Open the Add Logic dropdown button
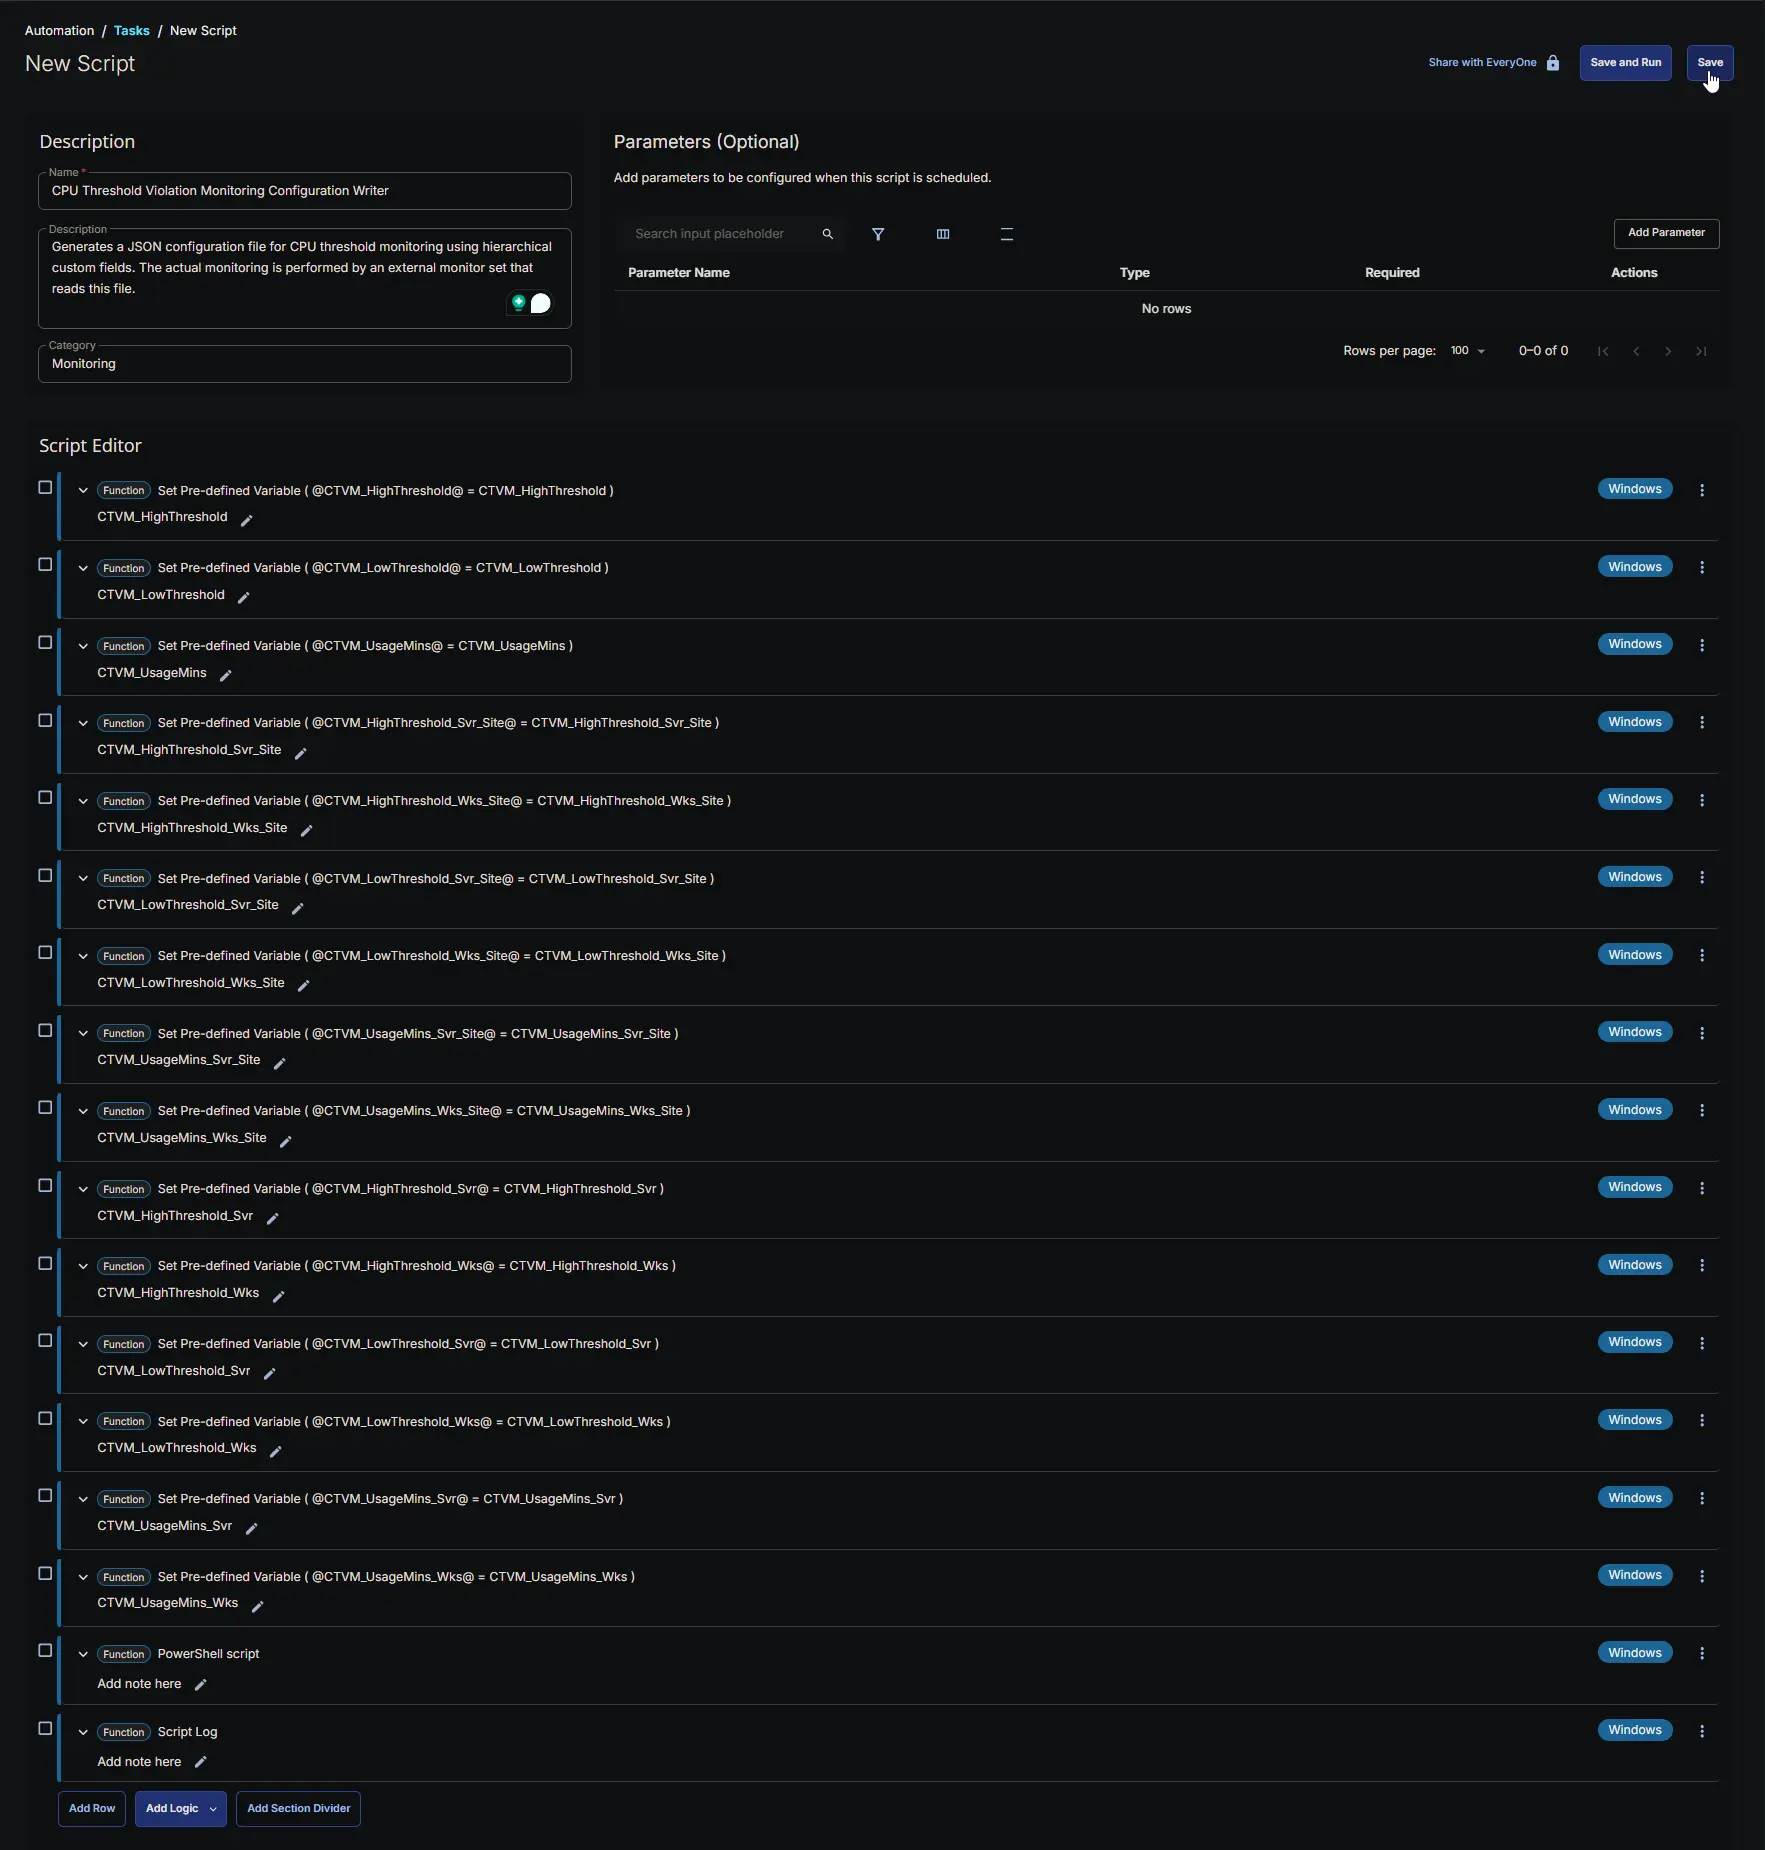This screenshot has width=1765, height=1850. click(x=181, y=1809)
